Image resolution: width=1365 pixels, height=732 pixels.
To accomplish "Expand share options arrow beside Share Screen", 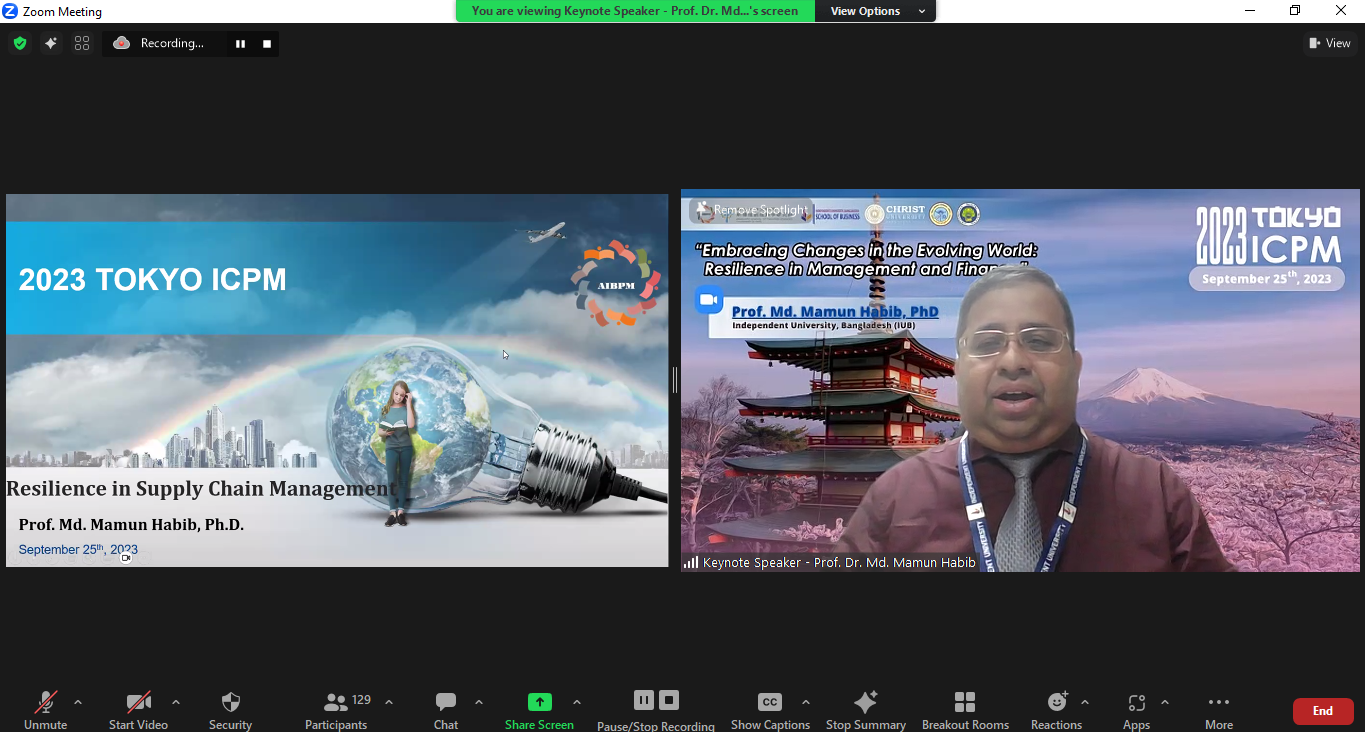I will [x=577, y=702].
